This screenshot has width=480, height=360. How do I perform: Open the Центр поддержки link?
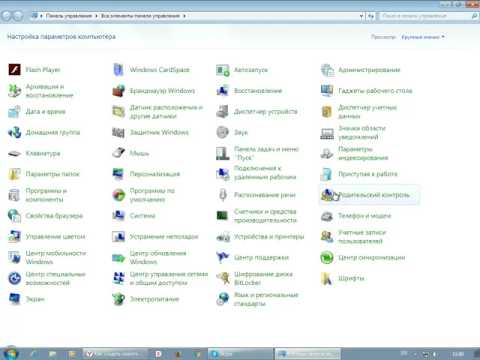[261, 257]
